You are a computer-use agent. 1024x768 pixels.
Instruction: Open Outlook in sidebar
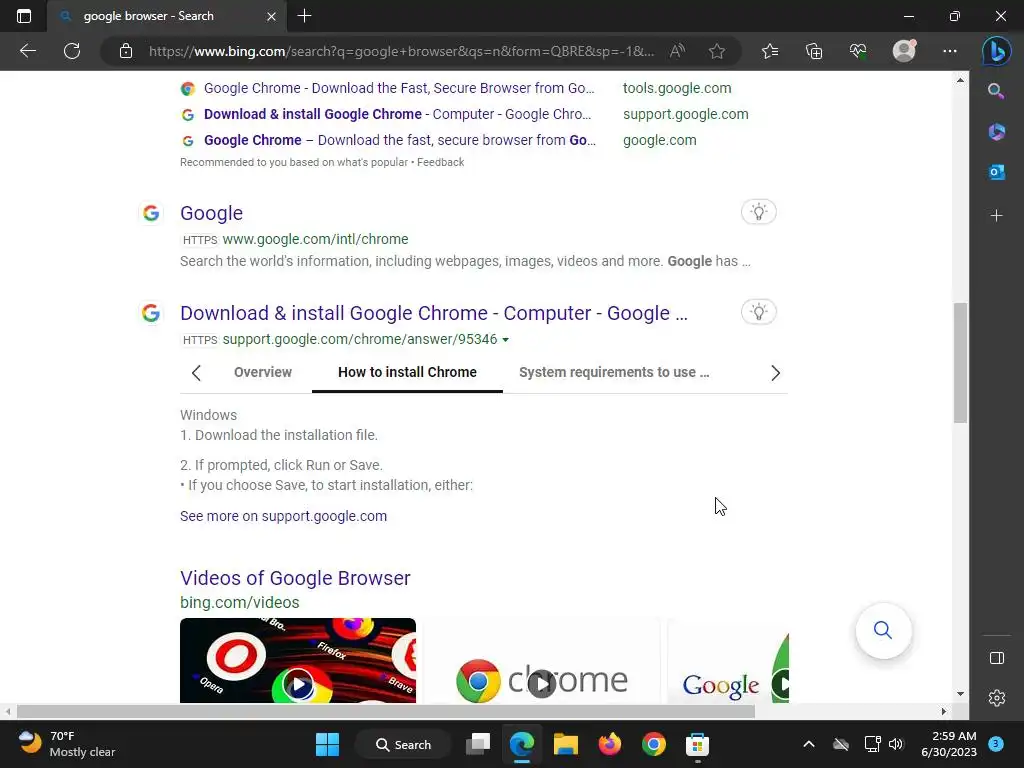coord(997,172)
